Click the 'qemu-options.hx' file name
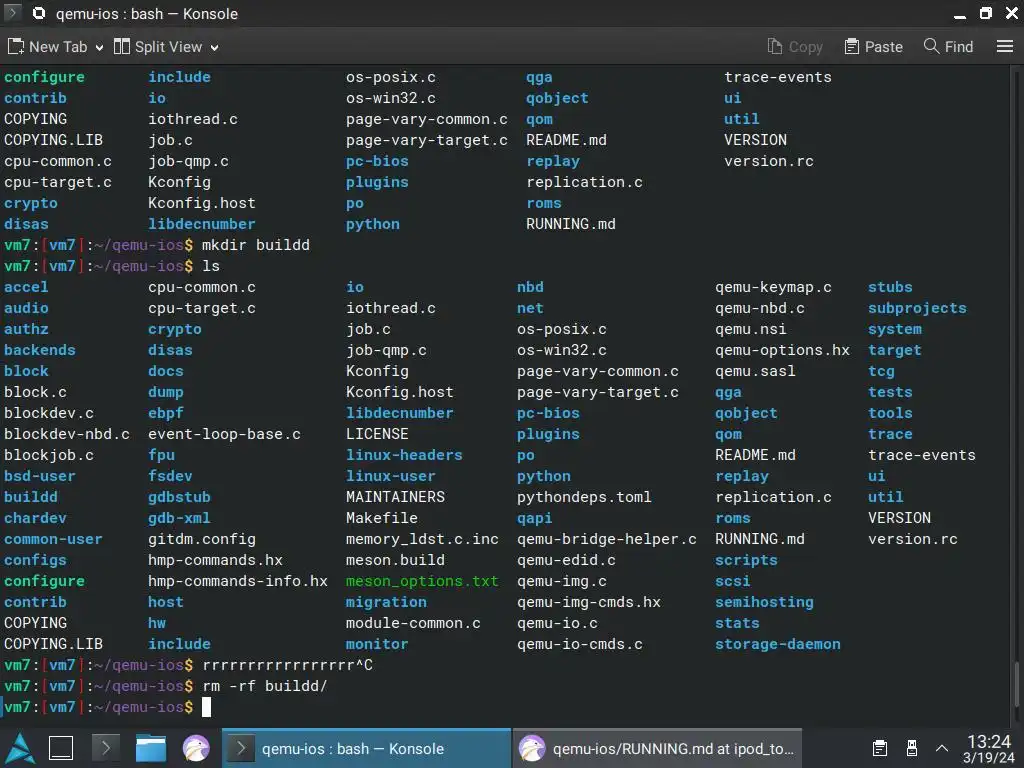Screen dimensions: 1024x768 782,350
